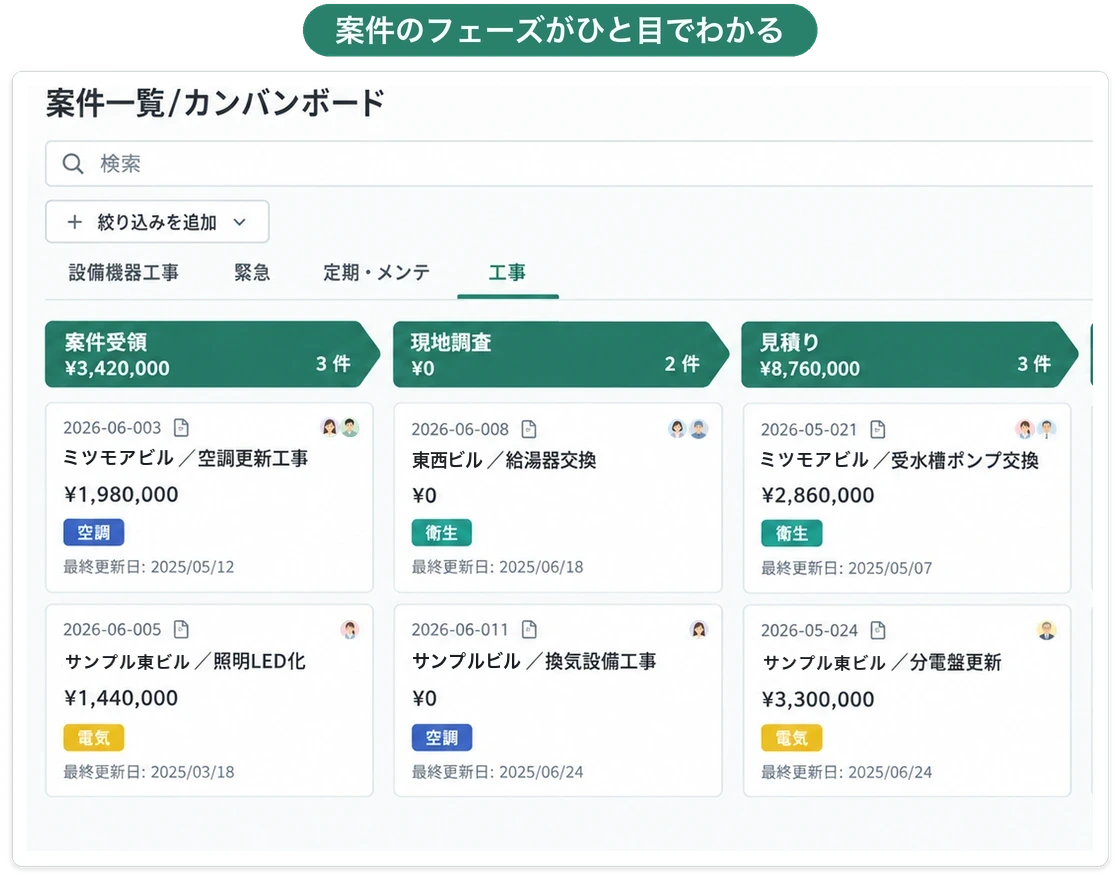
Task: Click 案件一覧/カンバンボード page title
Action: point(215,103)
